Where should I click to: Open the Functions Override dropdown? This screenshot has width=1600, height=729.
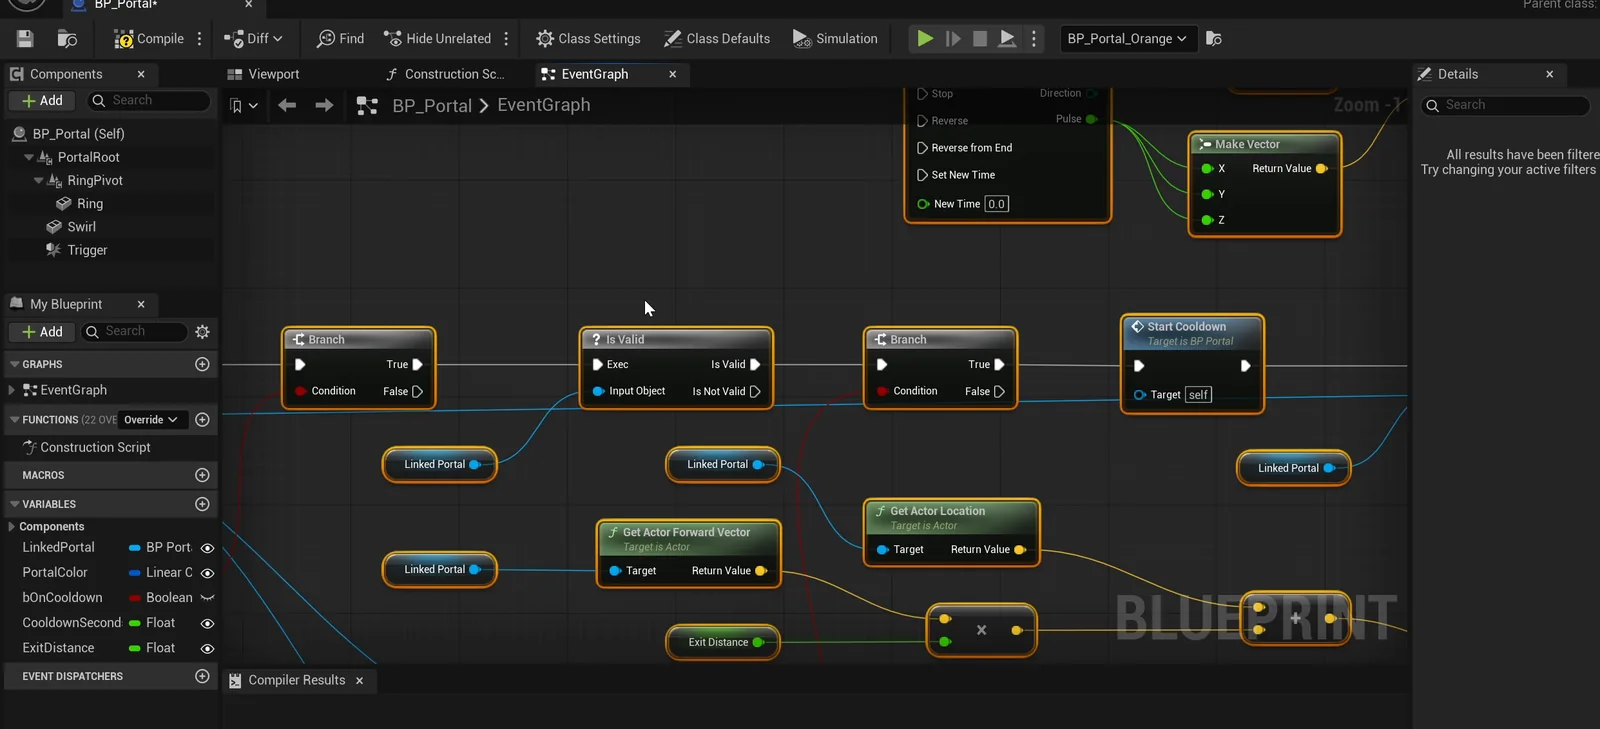[151, 420]
